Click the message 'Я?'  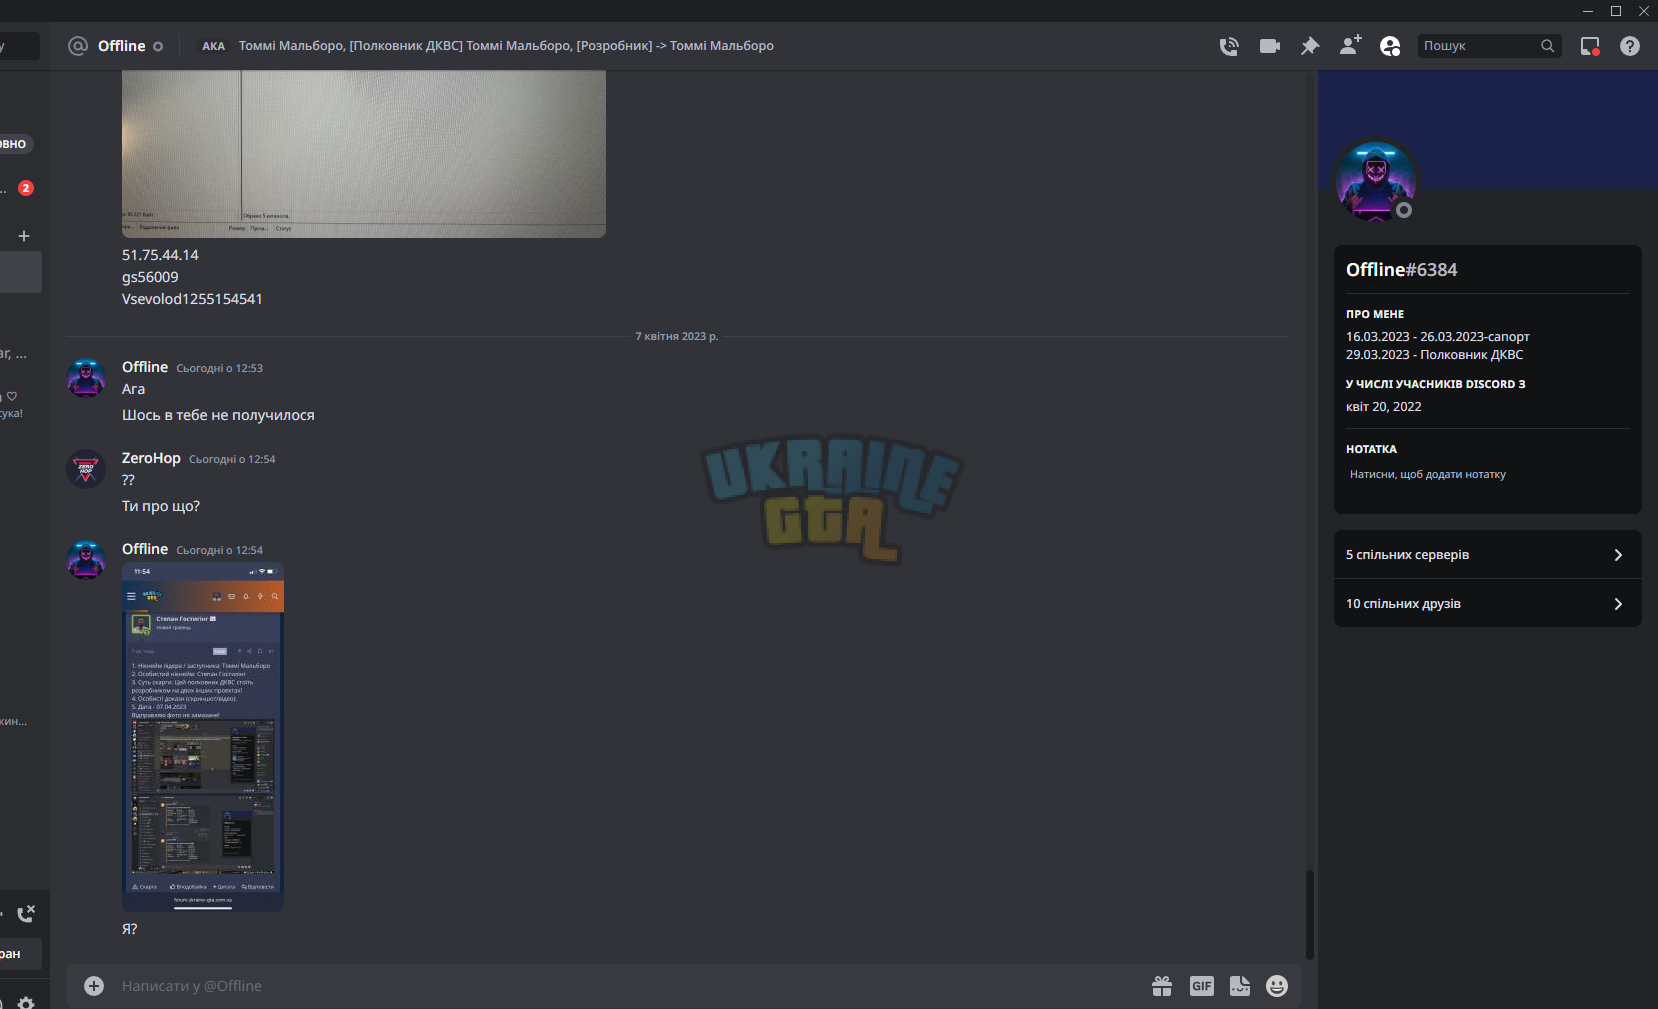[x=130, y=929]
